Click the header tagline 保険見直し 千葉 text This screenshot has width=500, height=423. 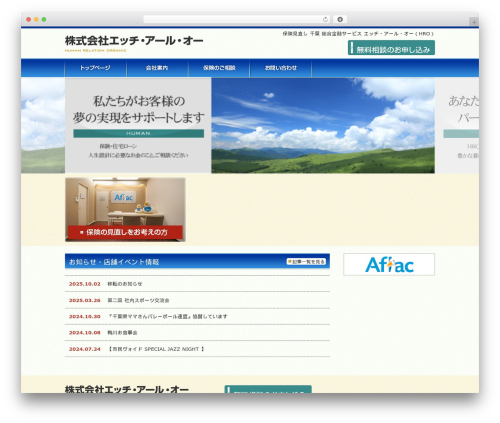tap(358, 34)
